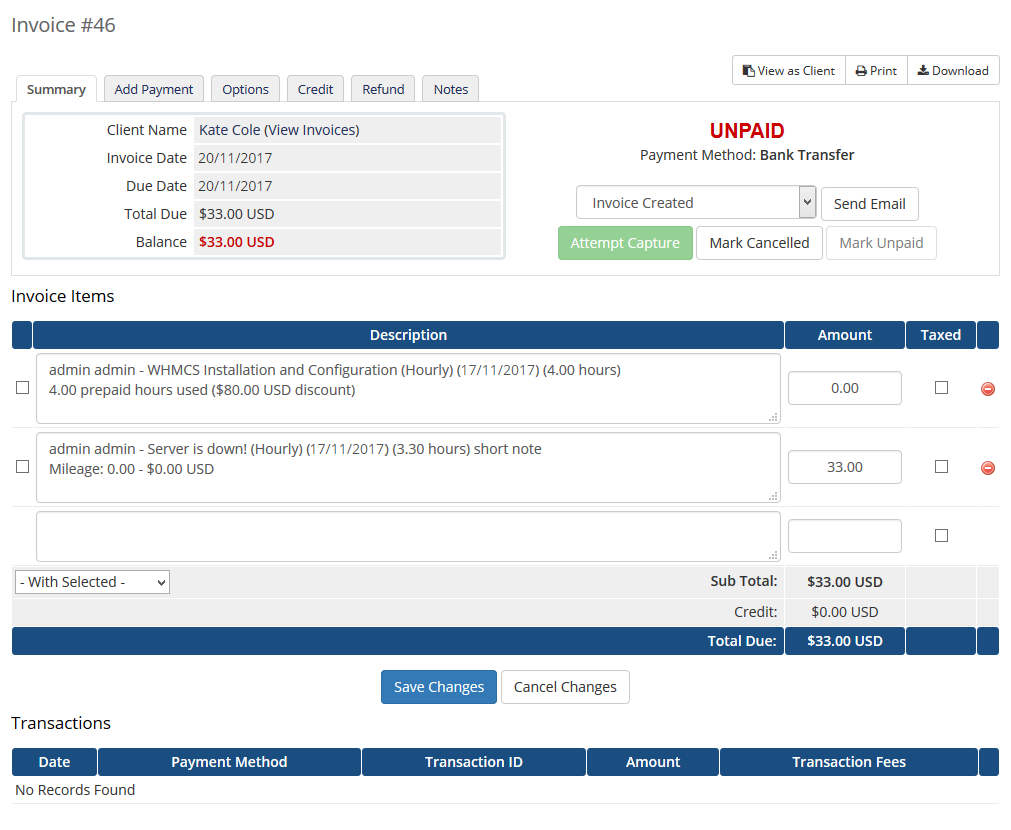Open the Notes tab
1011x830 pixels.
pyautogui.click(x=451, y=89)
